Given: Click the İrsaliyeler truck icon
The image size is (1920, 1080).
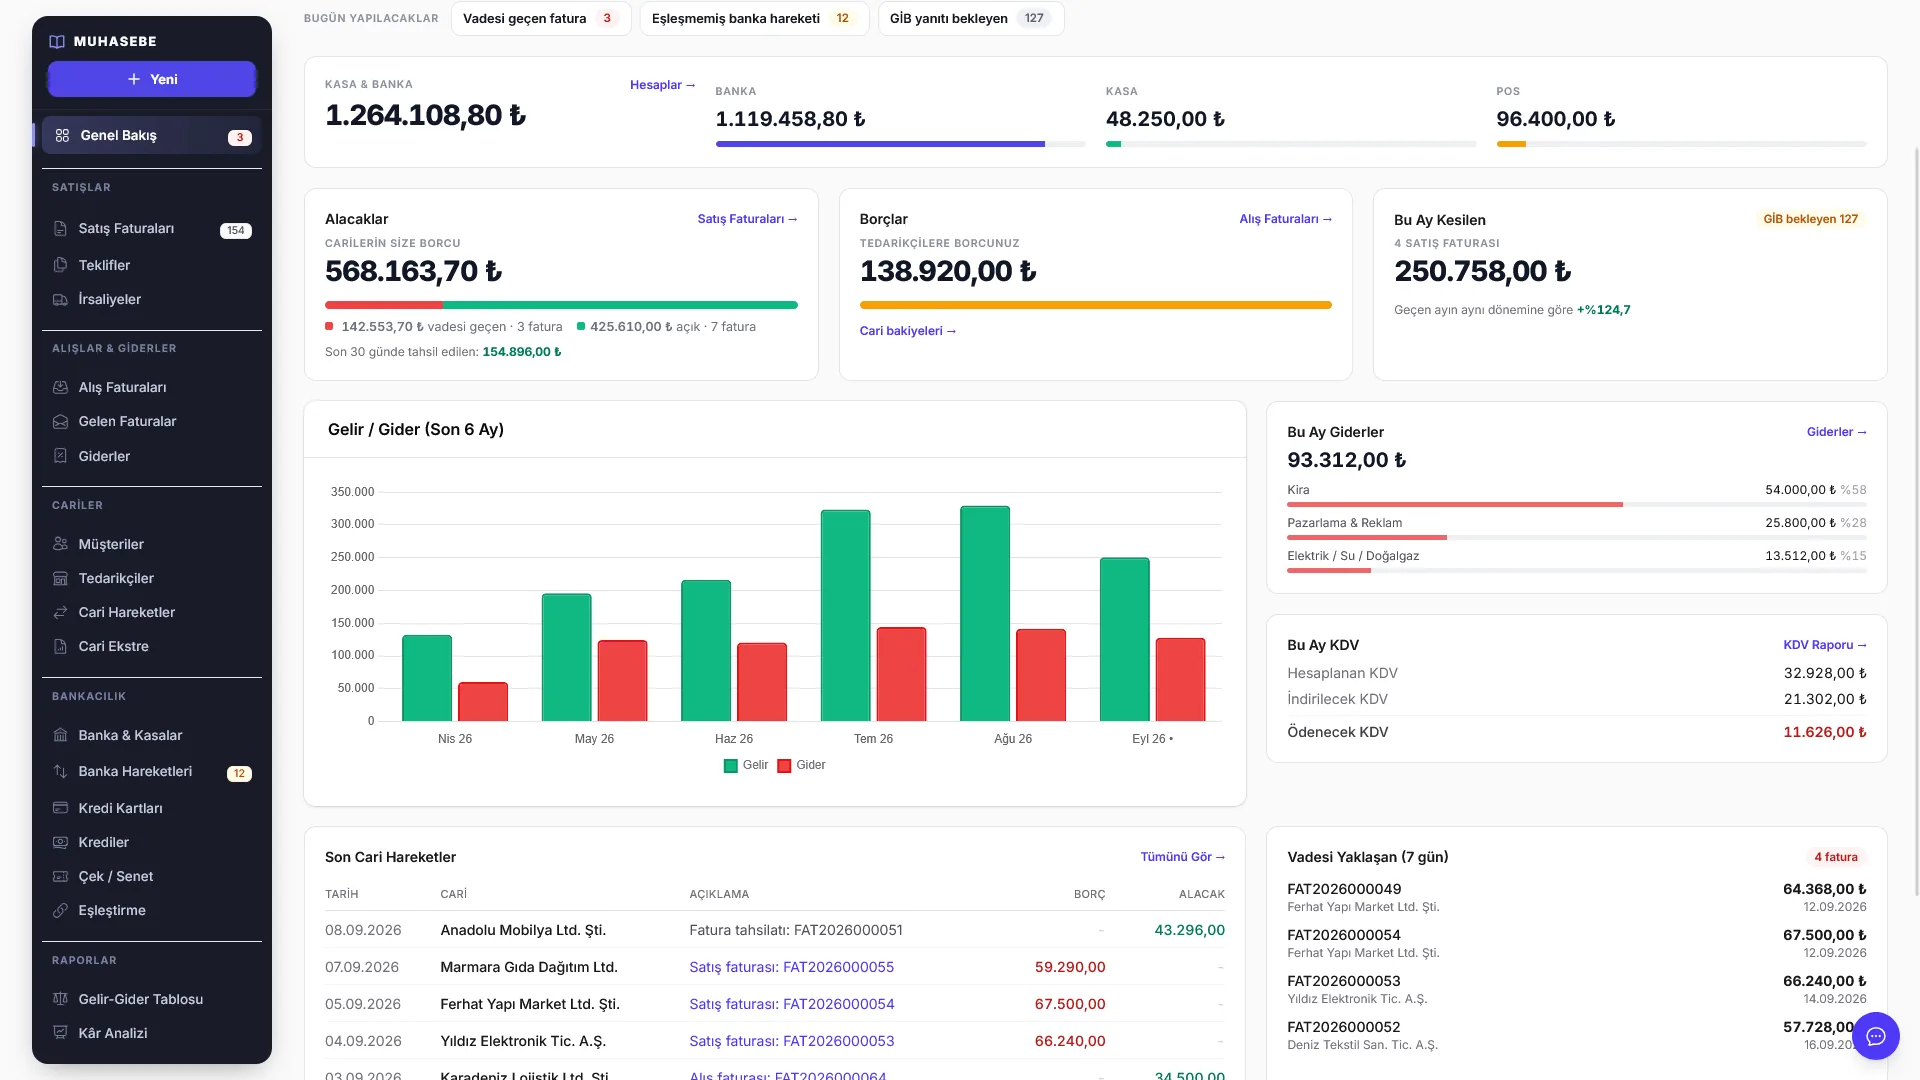Looking at the screenshot, I should click(x=60, y=299).
